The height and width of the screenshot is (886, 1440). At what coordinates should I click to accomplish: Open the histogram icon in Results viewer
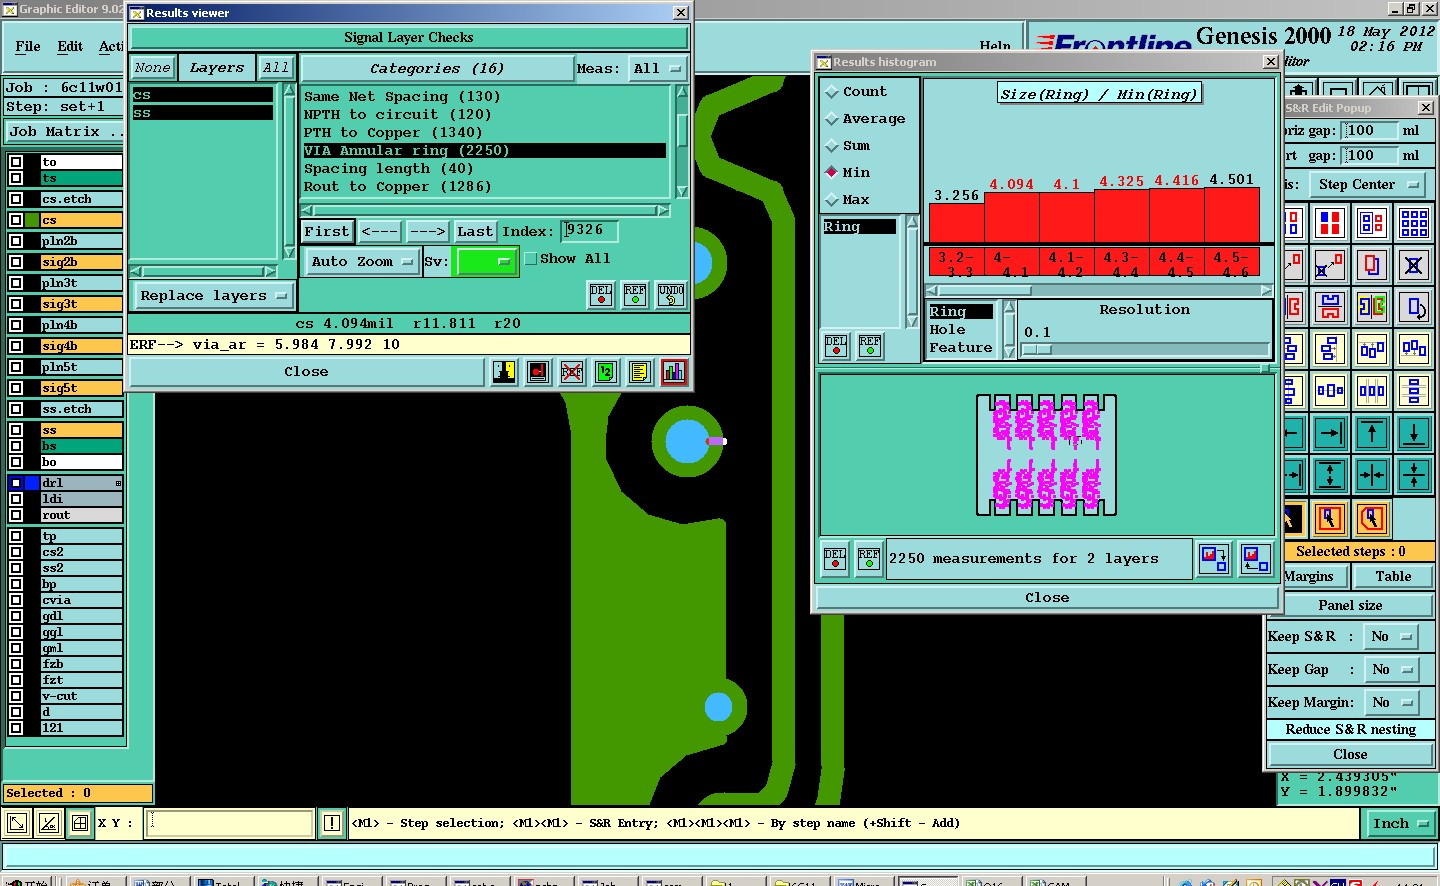(674, 372)
